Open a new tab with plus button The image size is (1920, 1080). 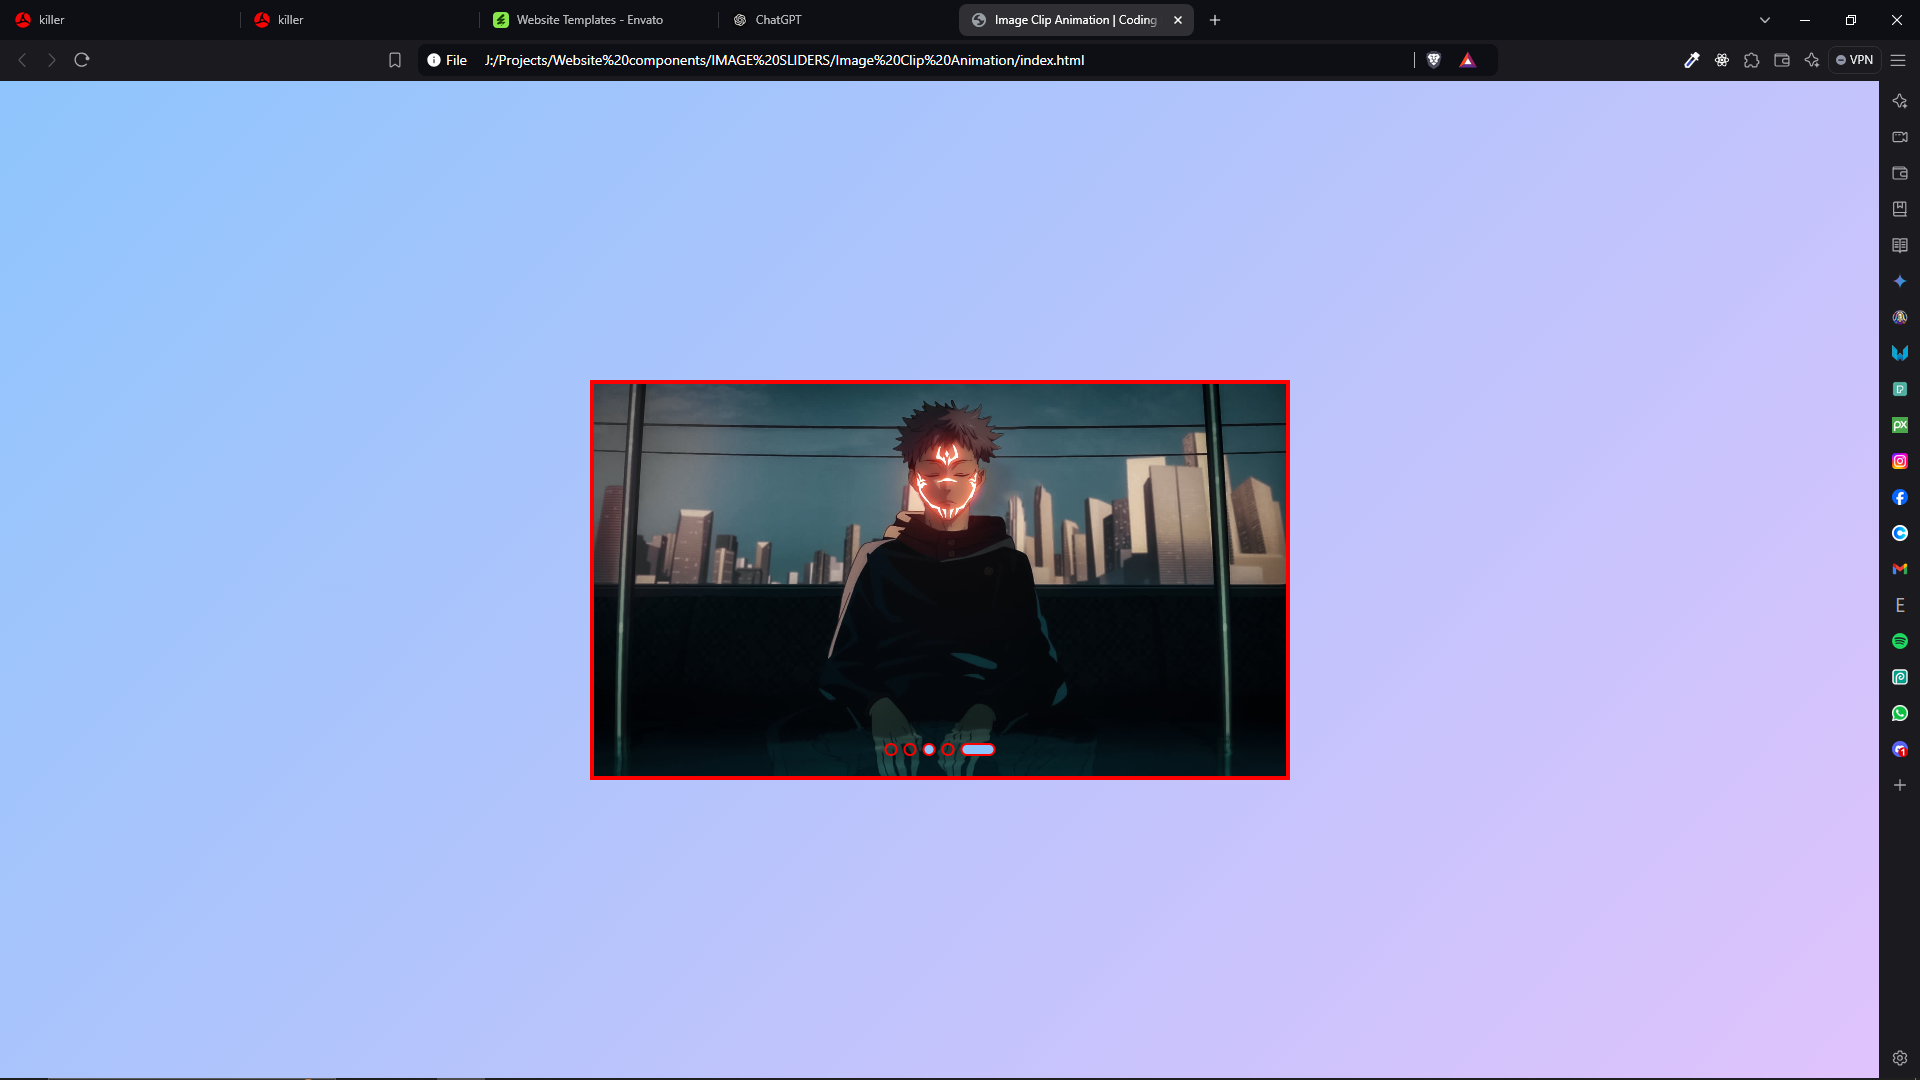pos(1215,20)
